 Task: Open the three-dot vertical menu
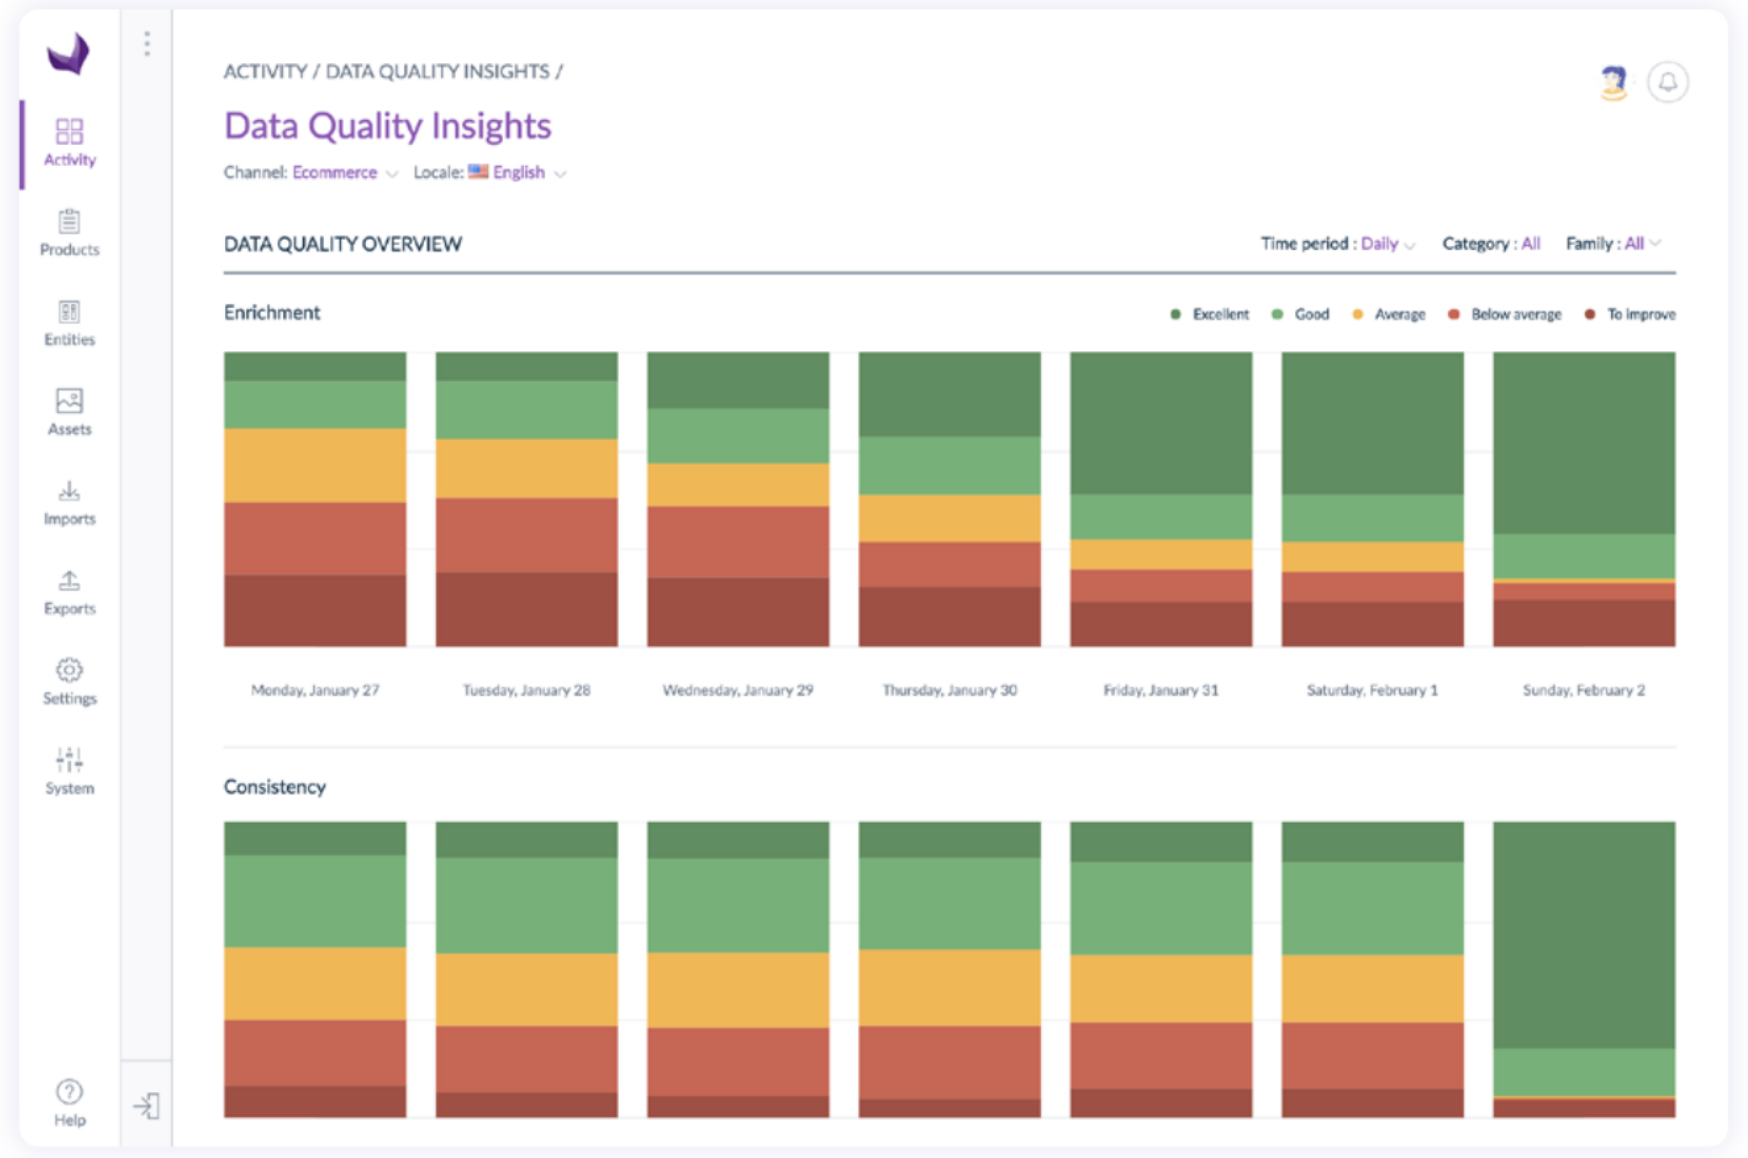point(147,44)
